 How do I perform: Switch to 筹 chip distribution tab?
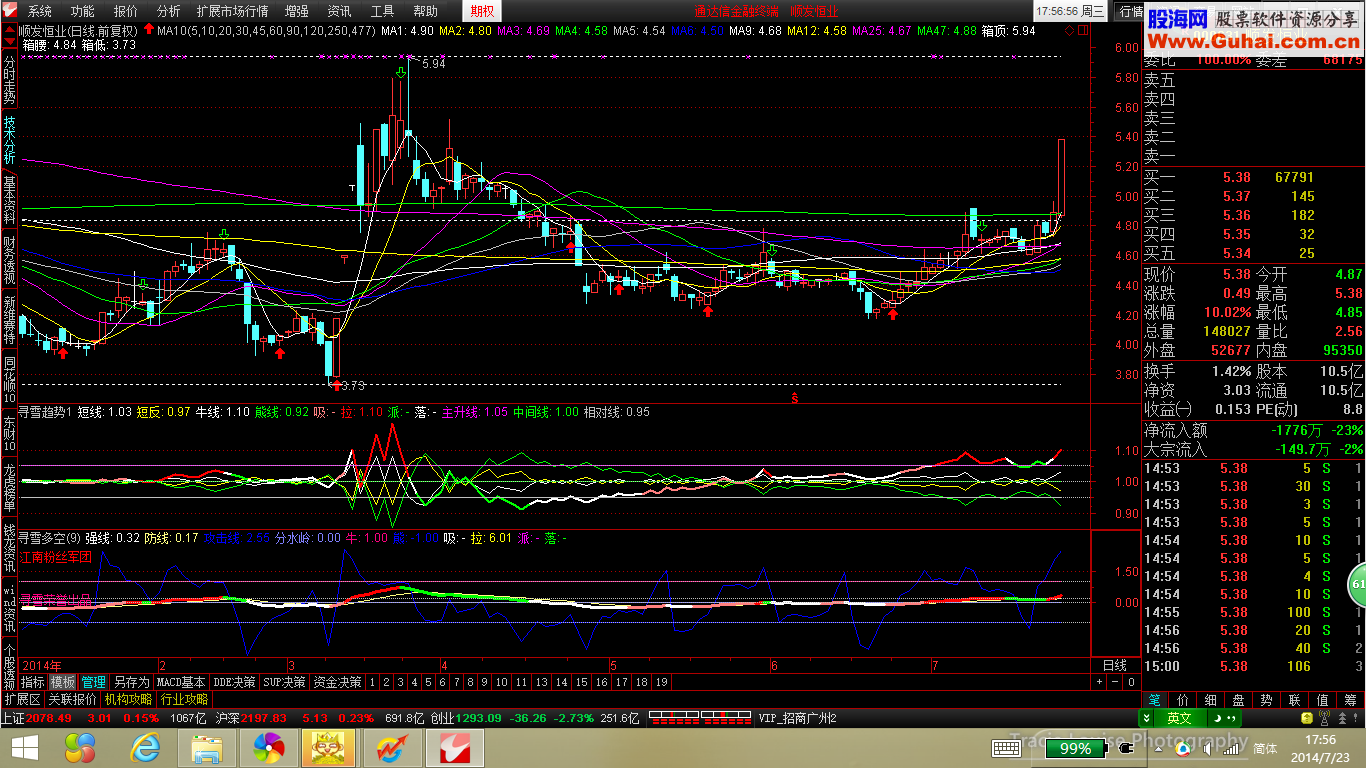click(x=1351, y=700)
